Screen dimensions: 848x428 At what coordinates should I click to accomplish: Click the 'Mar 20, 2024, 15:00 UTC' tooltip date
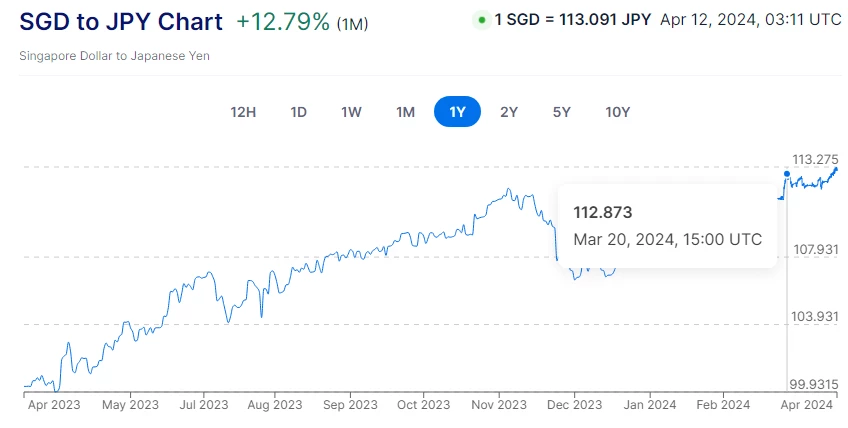(x=667, y=239)
